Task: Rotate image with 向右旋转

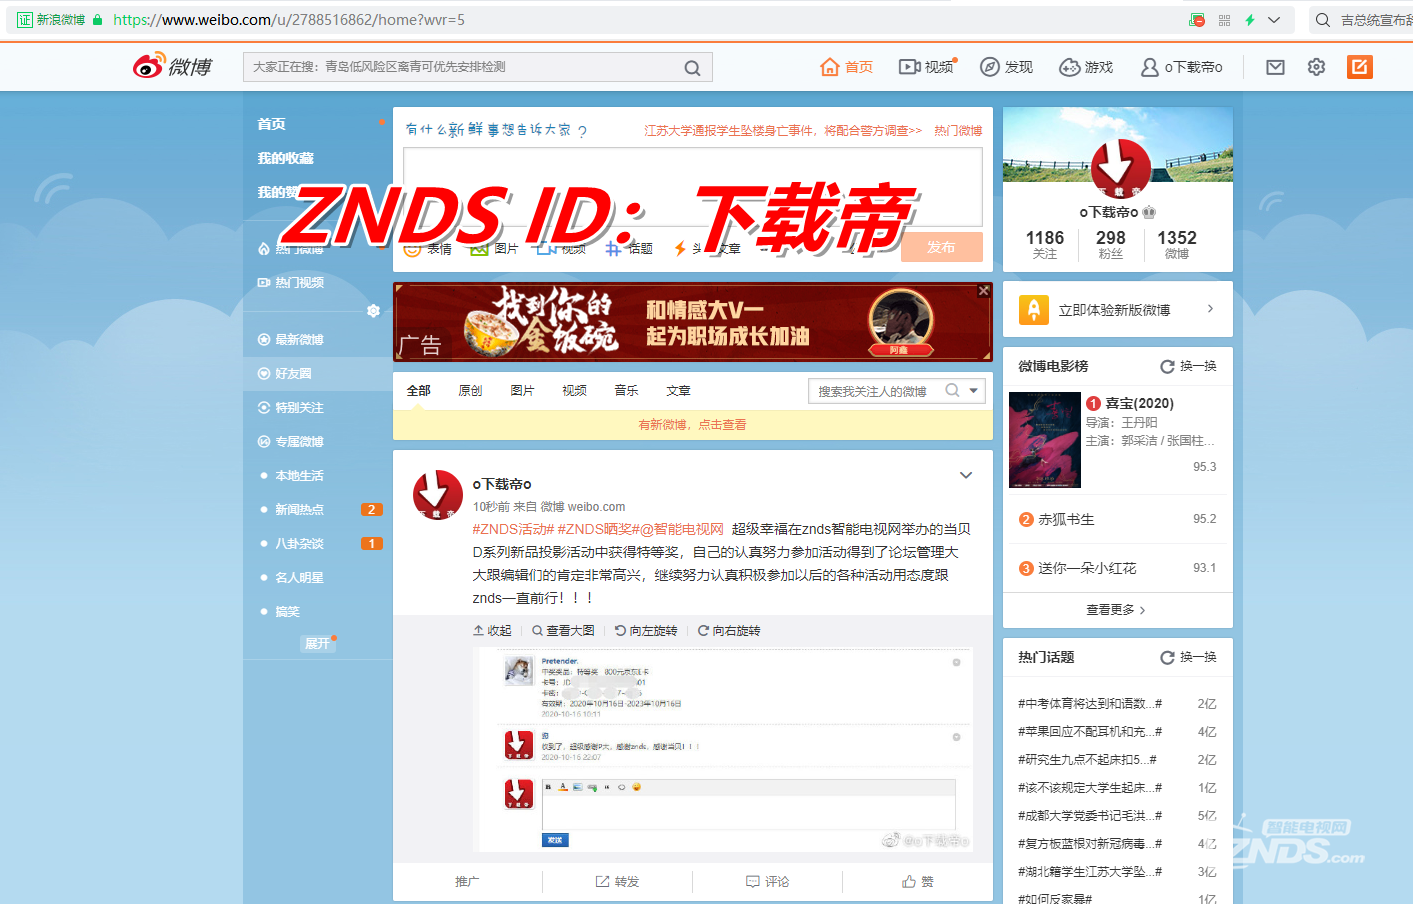Action: (x=729, y=631)
